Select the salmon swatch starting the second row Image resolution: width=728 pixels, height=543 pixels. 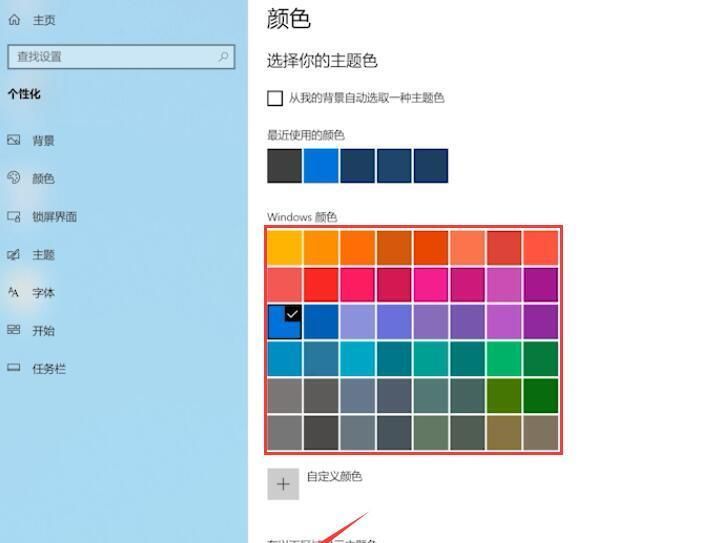pos(284,284)
